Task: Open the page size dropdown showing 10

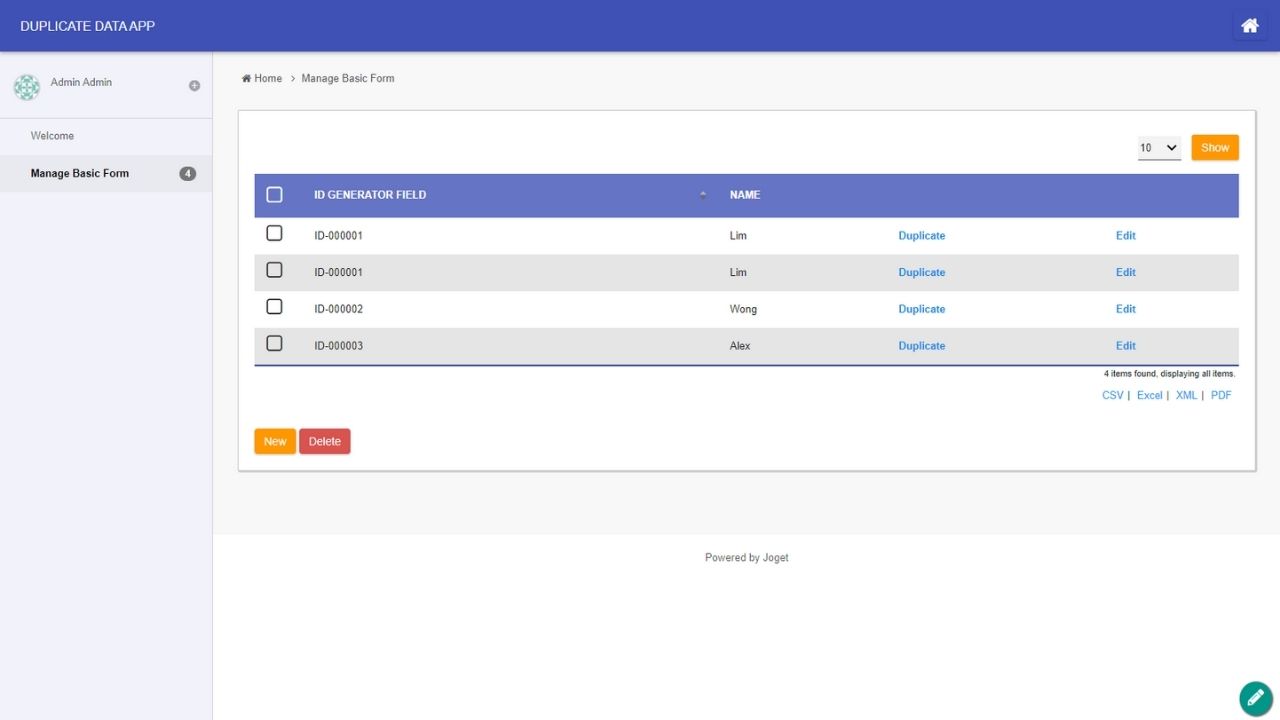Action: tap(1159, 148)
